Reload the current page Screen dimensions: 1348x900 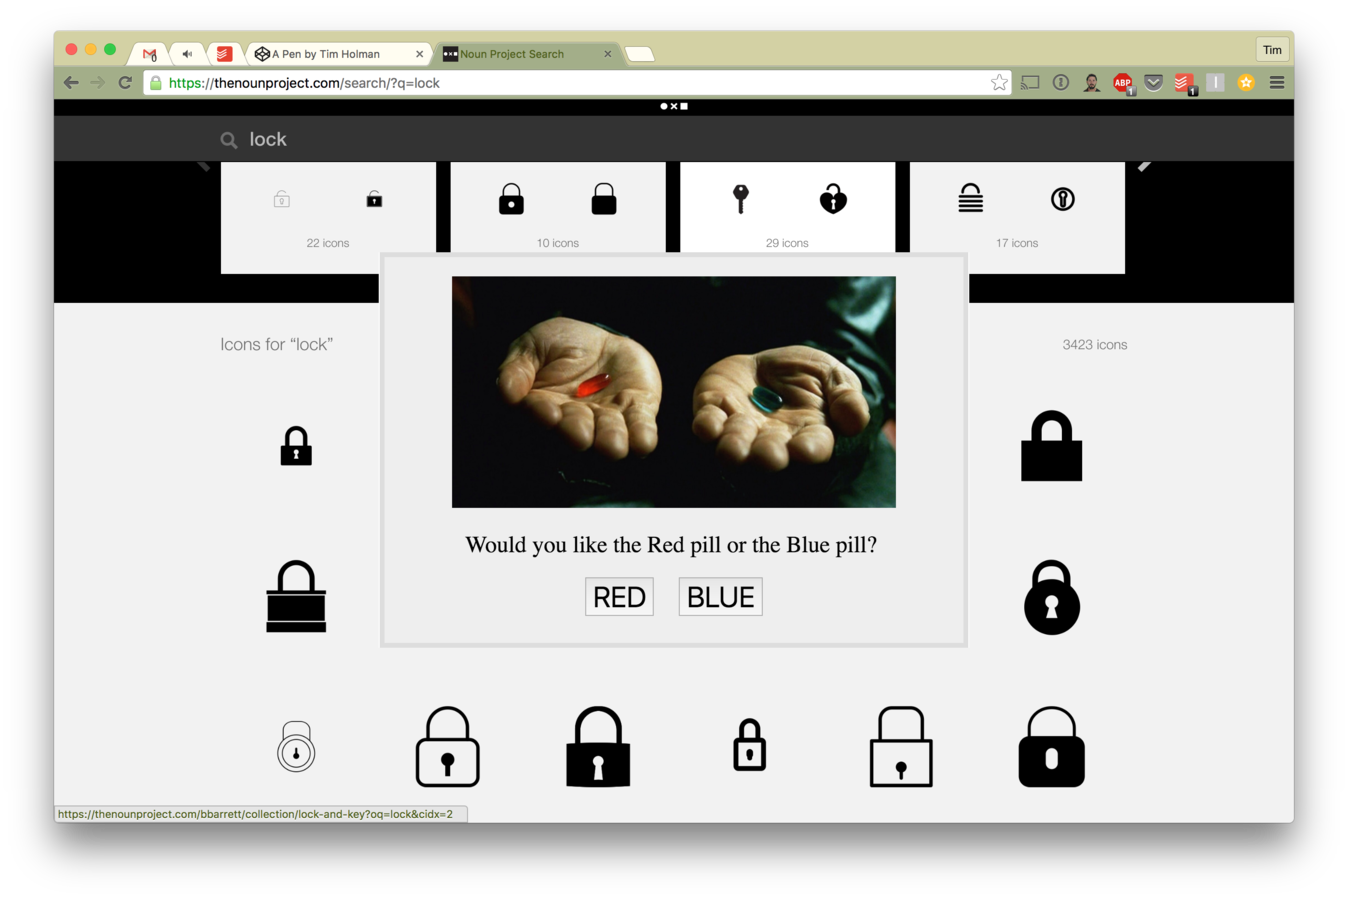pyautogui.click(x=125, y=83)
